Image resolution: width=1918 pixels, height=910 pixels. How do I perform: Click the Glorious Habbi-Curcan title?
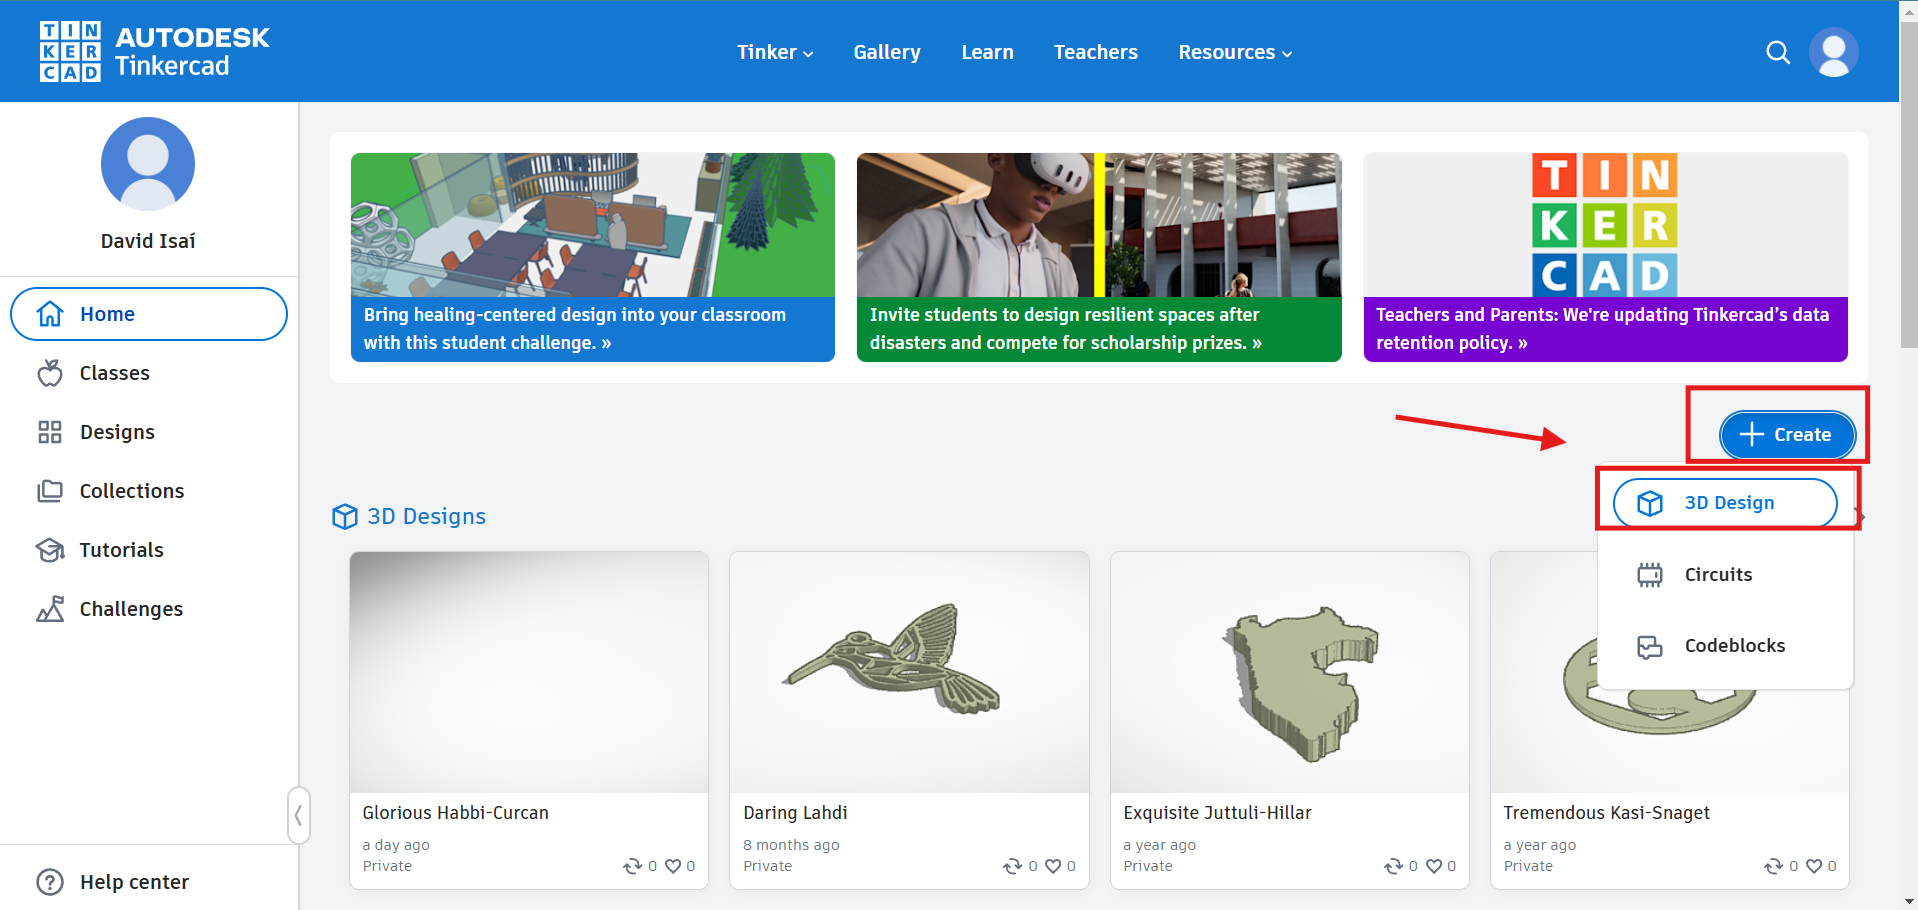(455, 813)
